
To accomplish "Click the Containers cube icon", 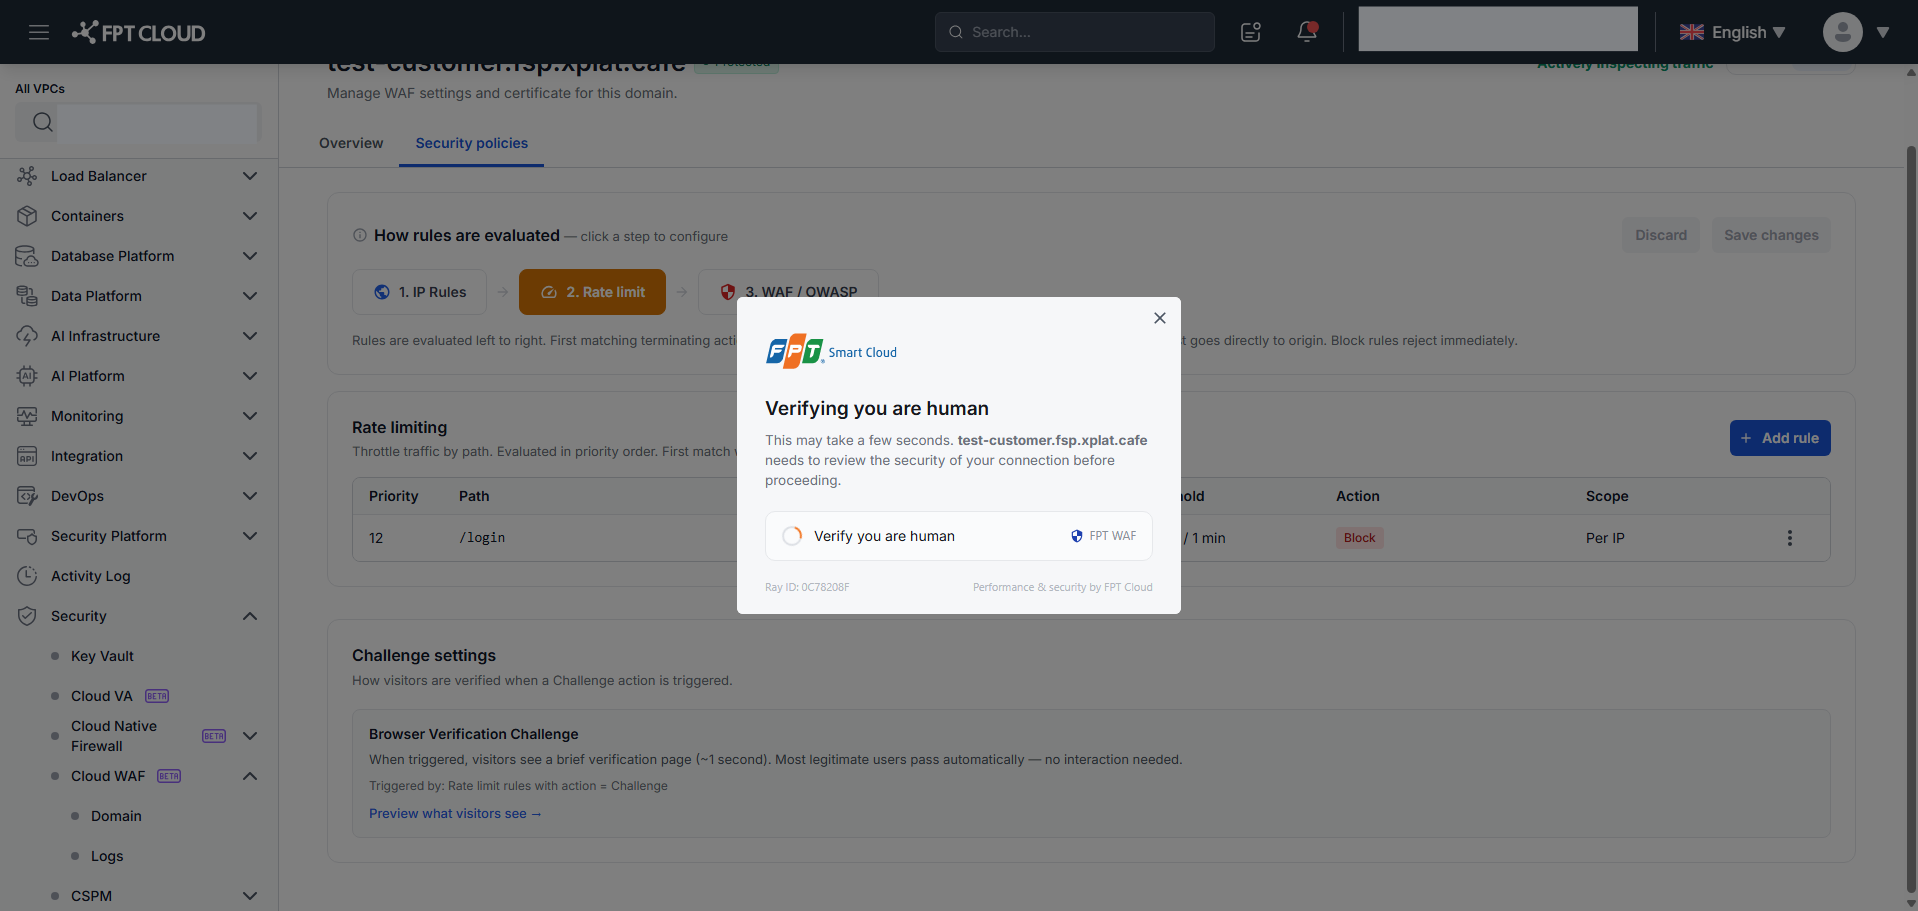I will pos(27,216).
